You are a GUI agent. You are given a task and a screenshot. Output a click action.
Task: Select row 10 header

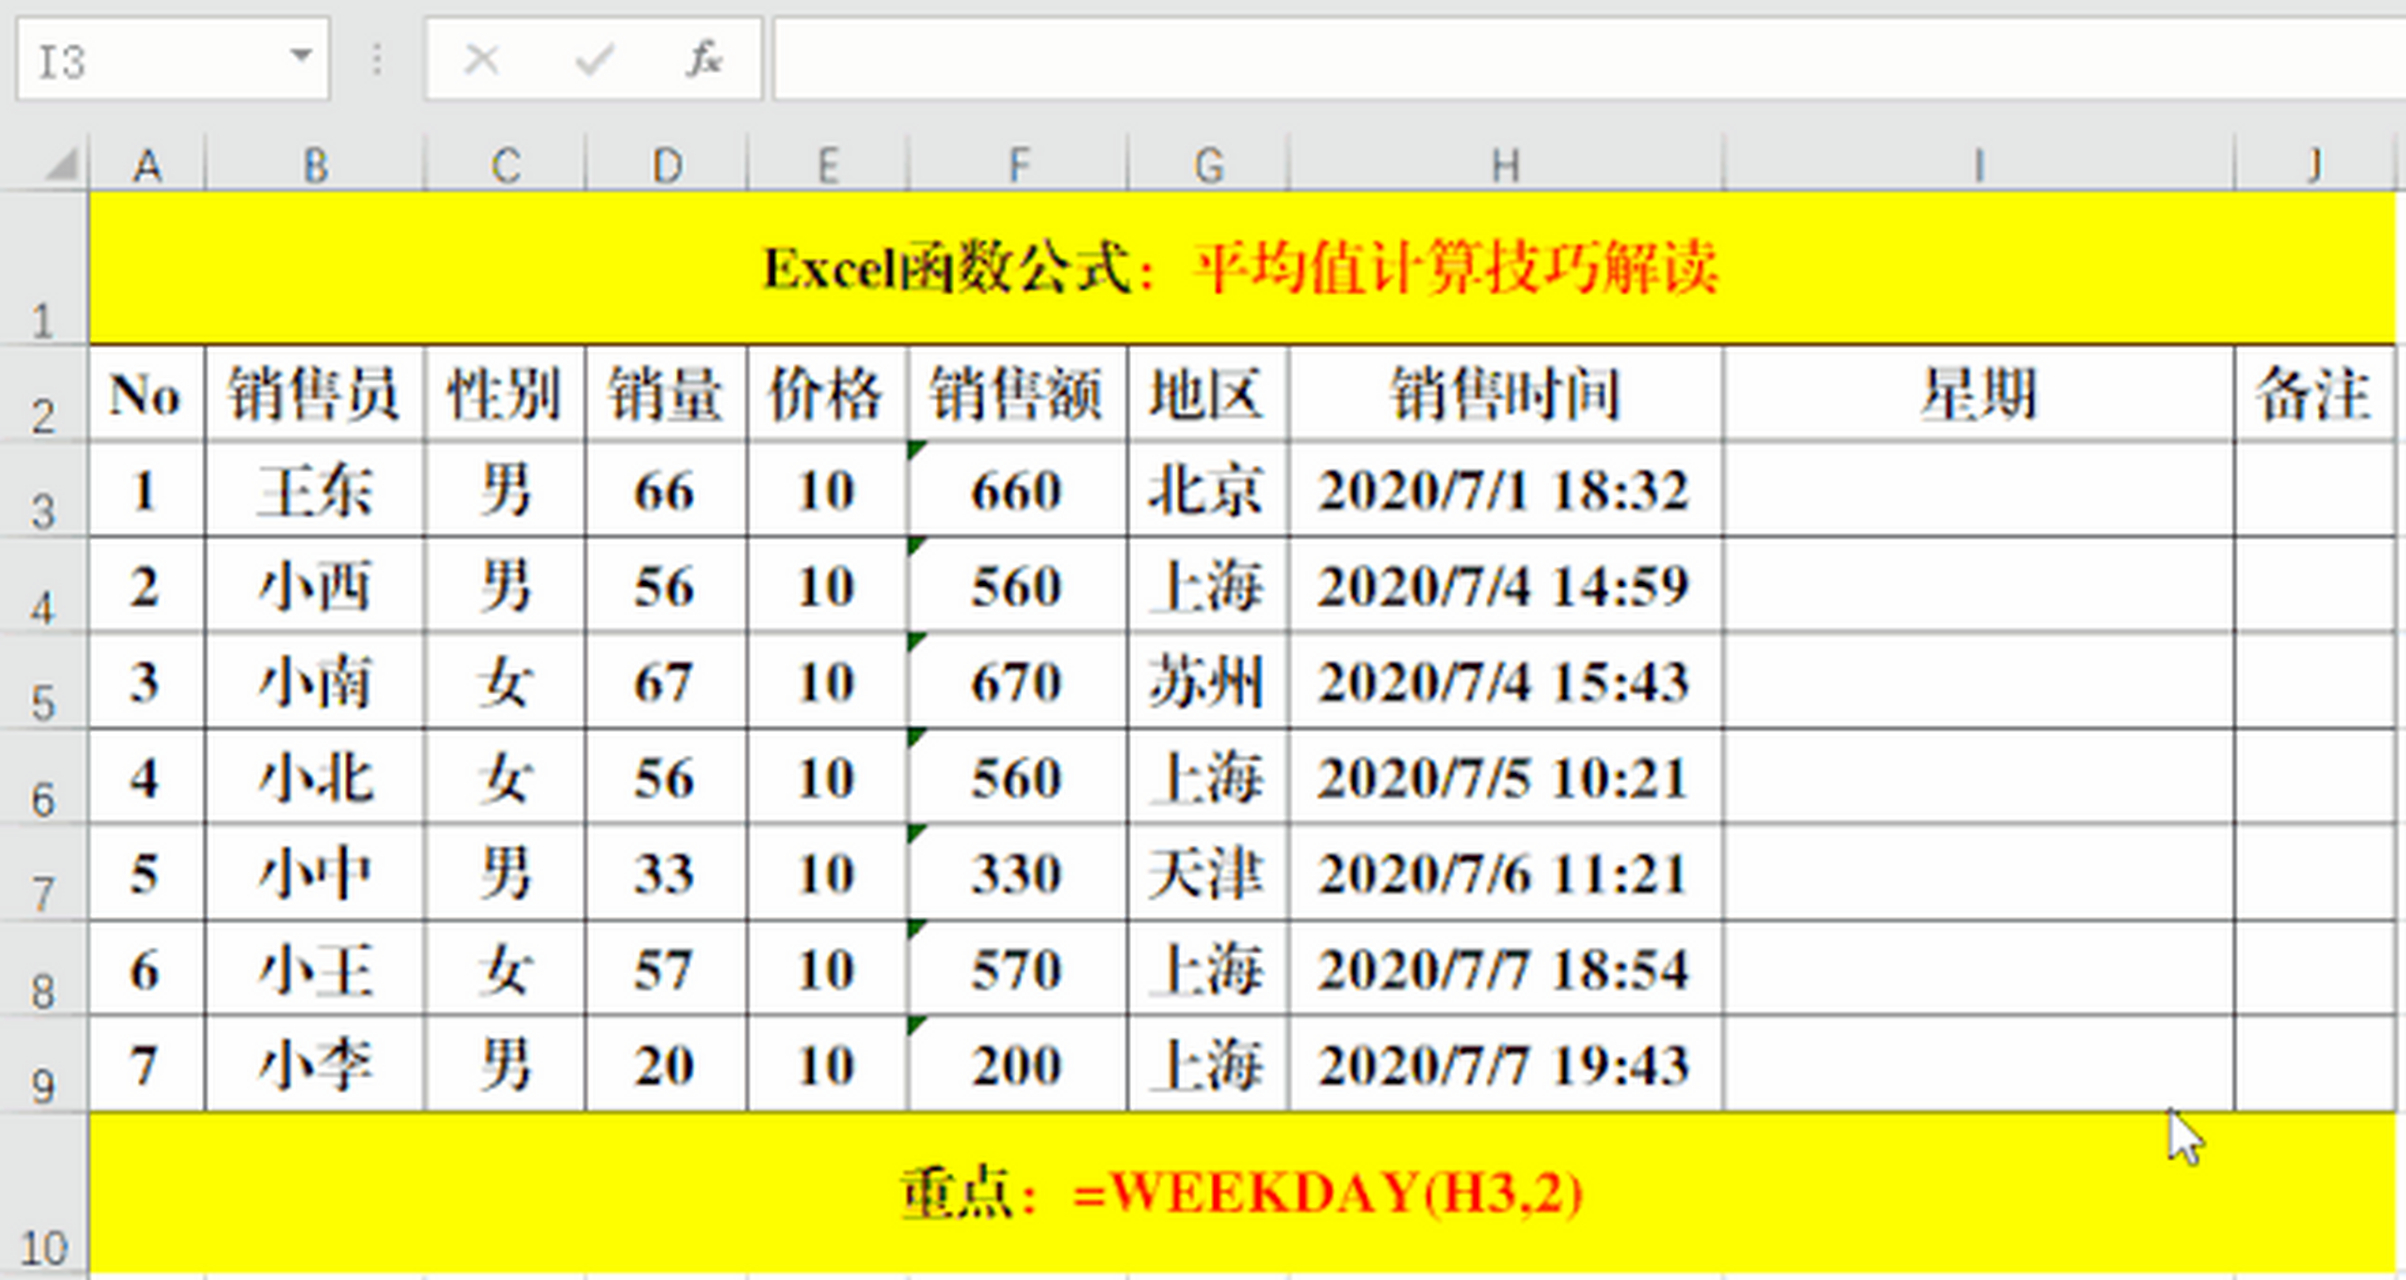[44, 1194]
